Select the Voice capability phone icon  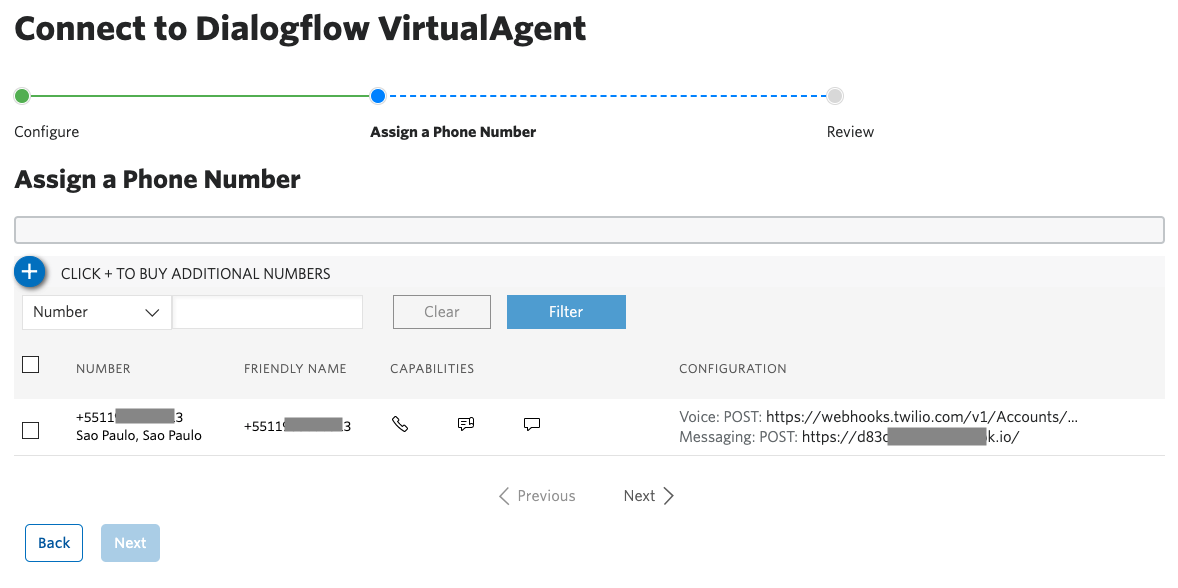pyautogui.click(x=400, y=424)
